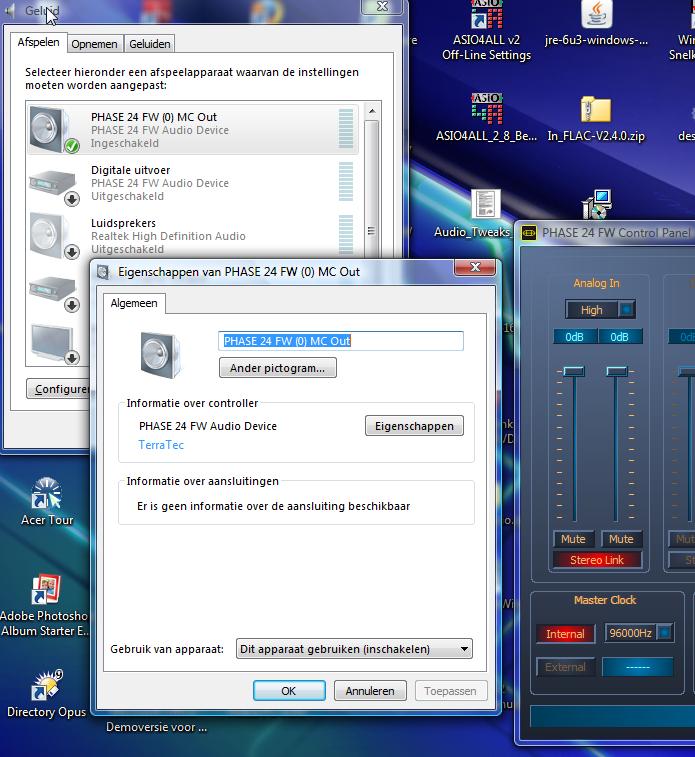The height and width of the screenshot is (757, 695).
Task: Select External master clock
Action: (565, 667)
